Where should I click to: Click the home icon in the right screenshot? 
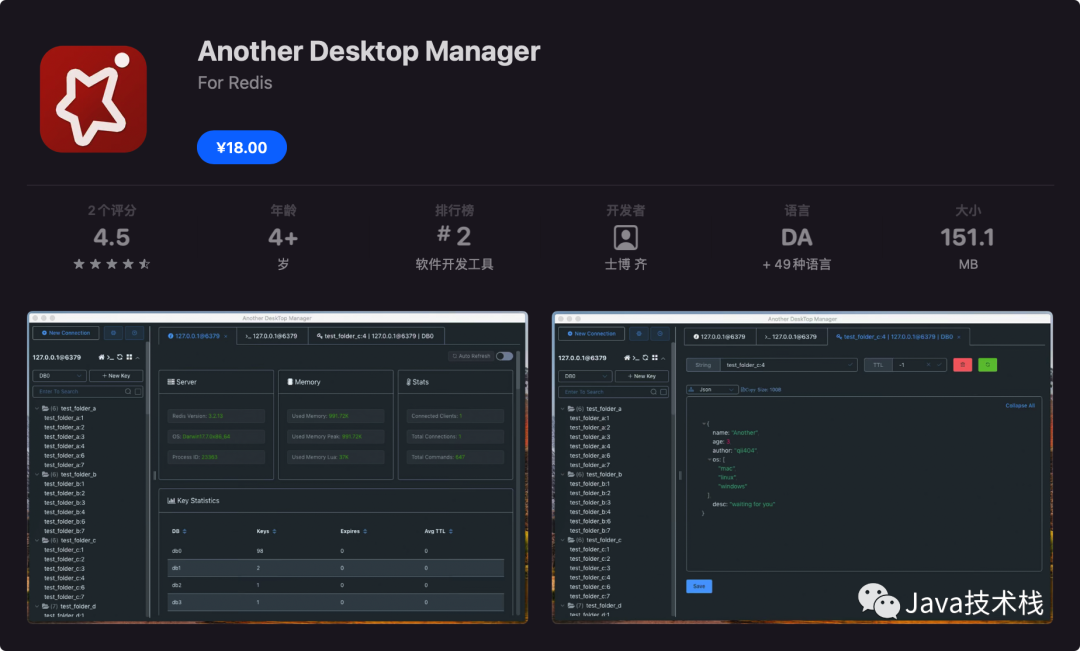point(627,358)
